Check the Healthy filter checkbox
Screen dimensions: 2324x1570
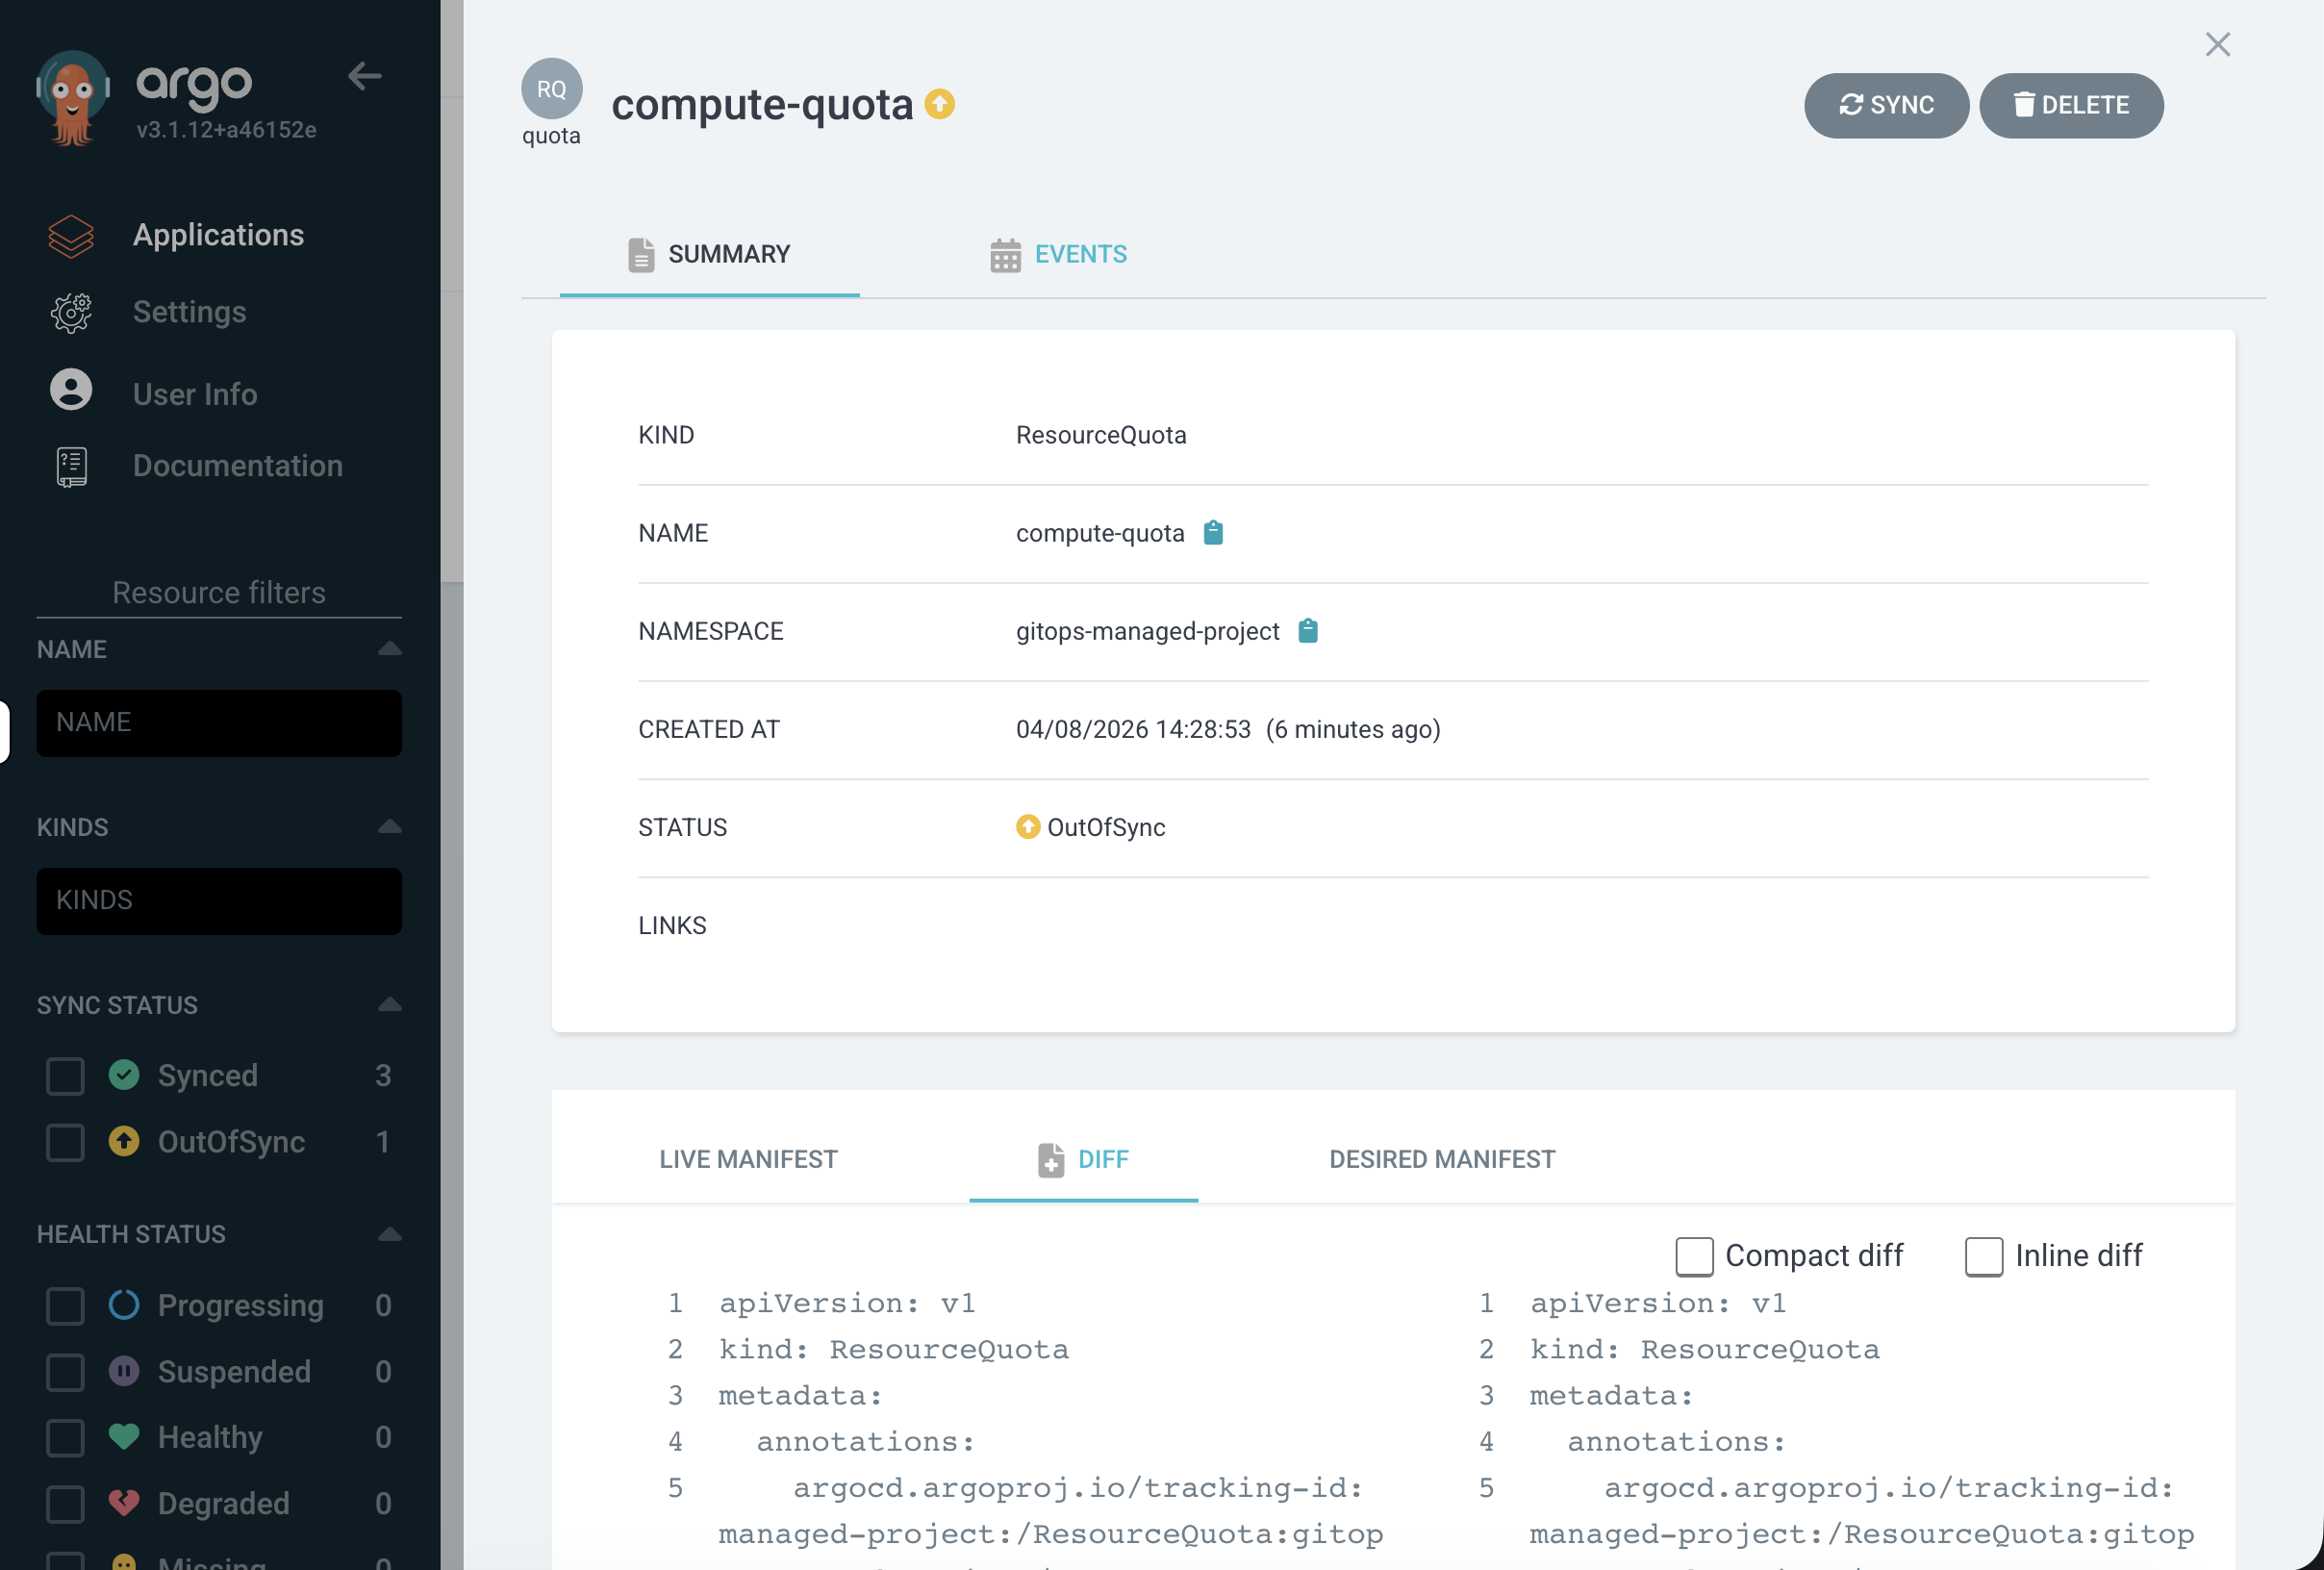pyautogui.click(x=66, y=1438)
